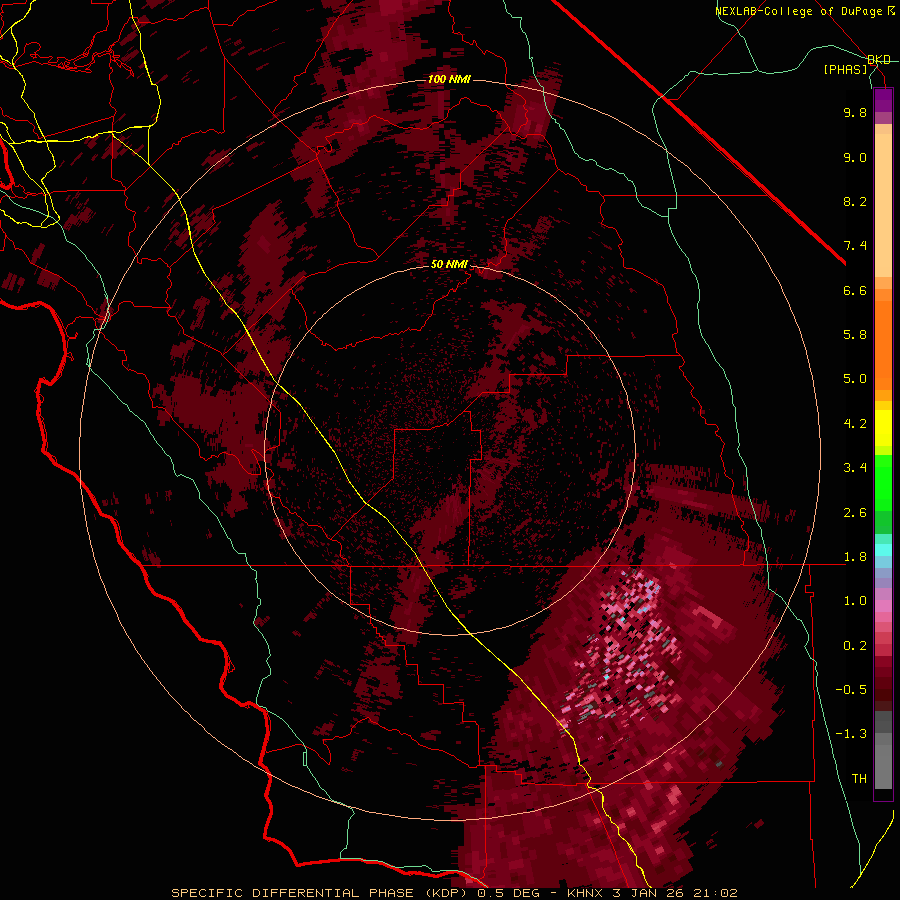Click the KHNX station identifier

tap(585, 893)
